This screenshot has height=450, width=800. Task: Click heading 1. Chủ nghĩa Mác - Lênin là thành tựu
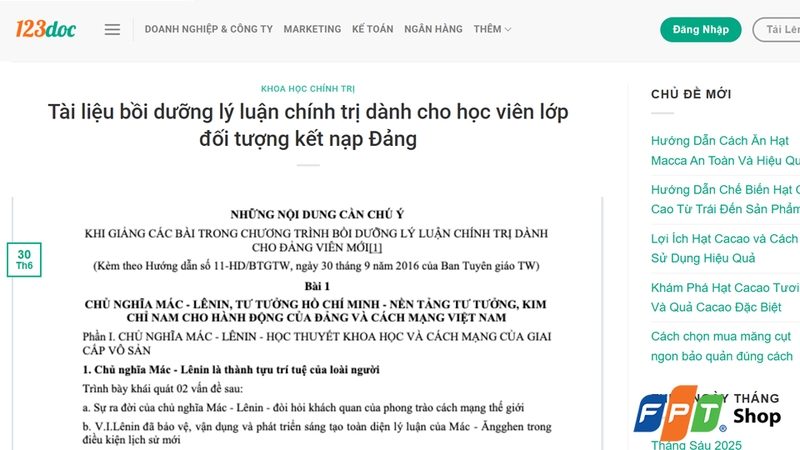pos(231,369)
